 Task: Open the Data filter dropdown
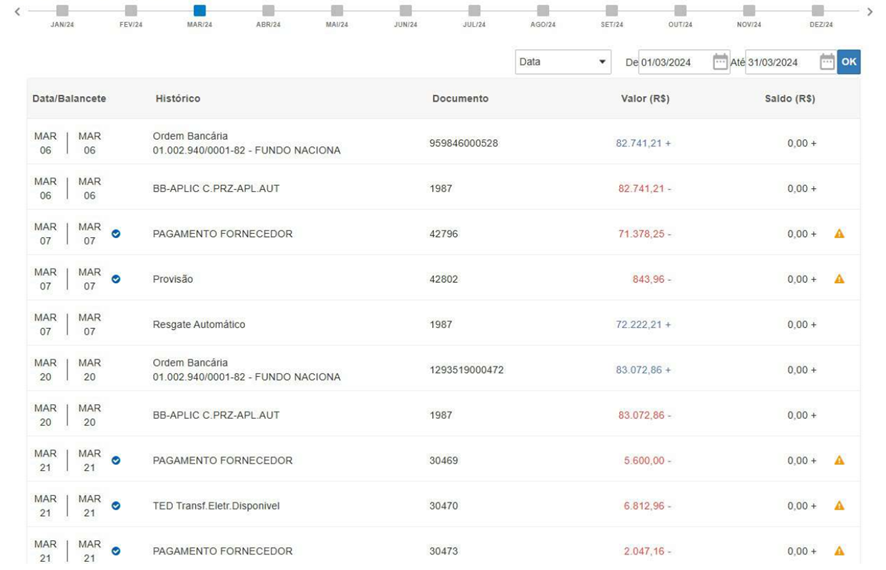click(x=563, y=62)
